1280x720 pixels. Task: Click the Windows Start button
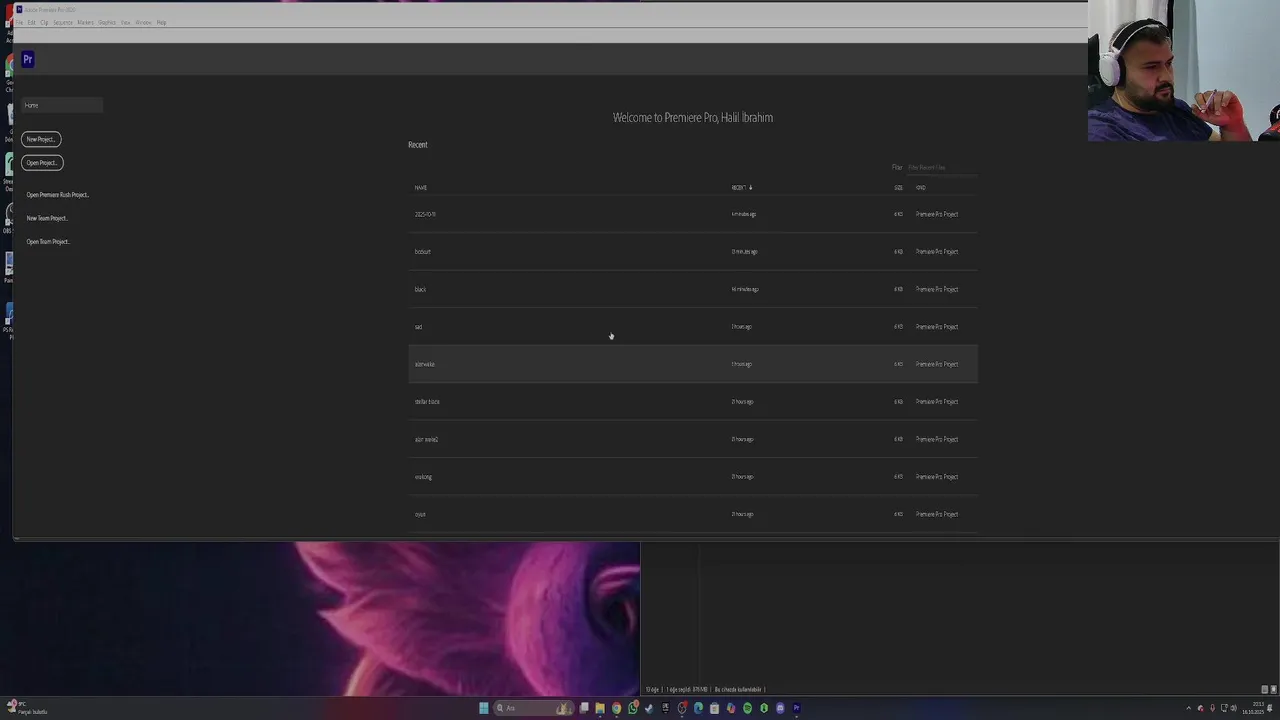[484, 708]
